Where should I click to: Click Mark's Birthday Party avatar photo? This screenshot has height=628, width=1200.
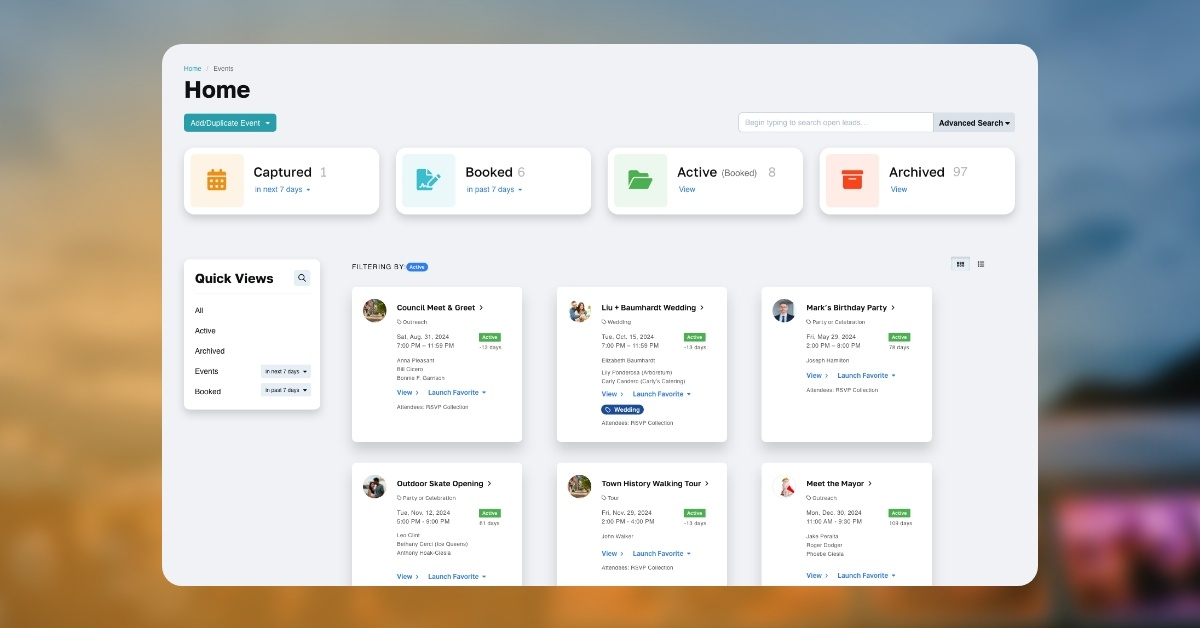pyautogui.click(x=784, y=310)
